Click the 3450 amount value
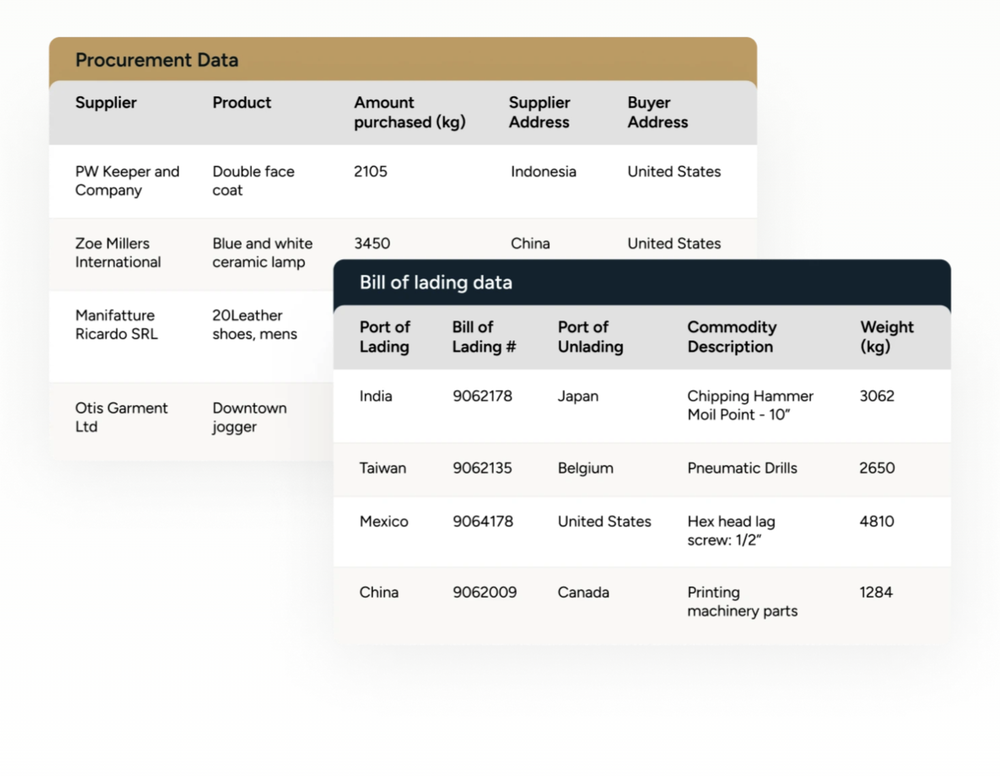This screenshot has height=777, width=1000. click(x=372, y=244)
